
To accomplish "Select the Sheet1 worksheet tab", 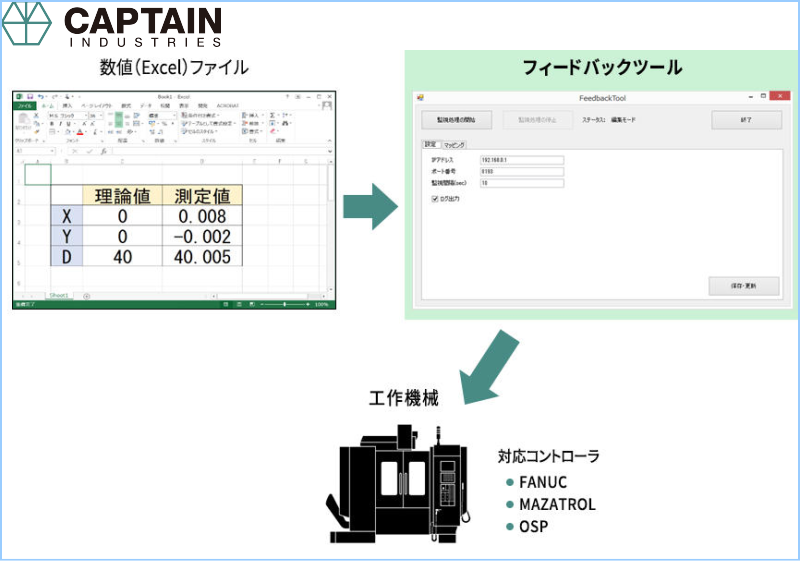I will tap(59, 295).
